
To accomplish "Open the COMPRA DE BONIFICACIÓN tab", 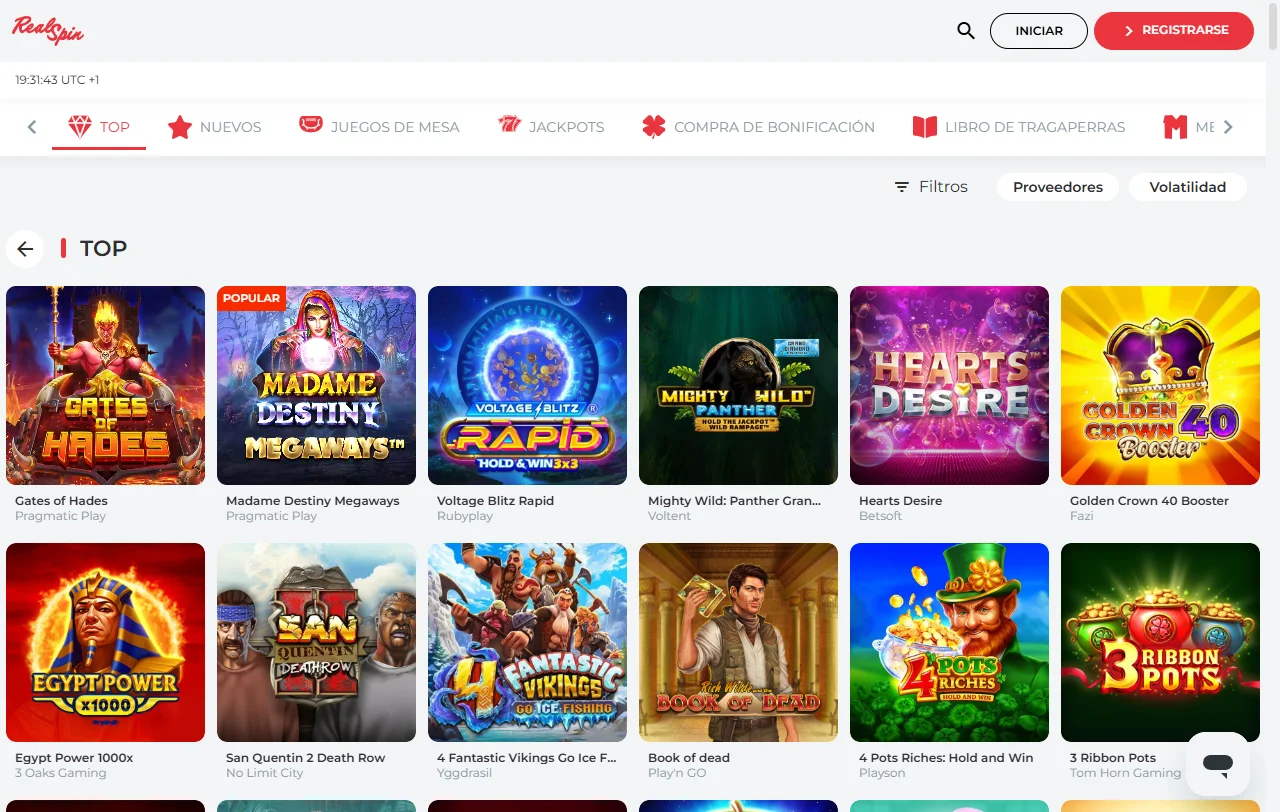I will coord(759,127).
